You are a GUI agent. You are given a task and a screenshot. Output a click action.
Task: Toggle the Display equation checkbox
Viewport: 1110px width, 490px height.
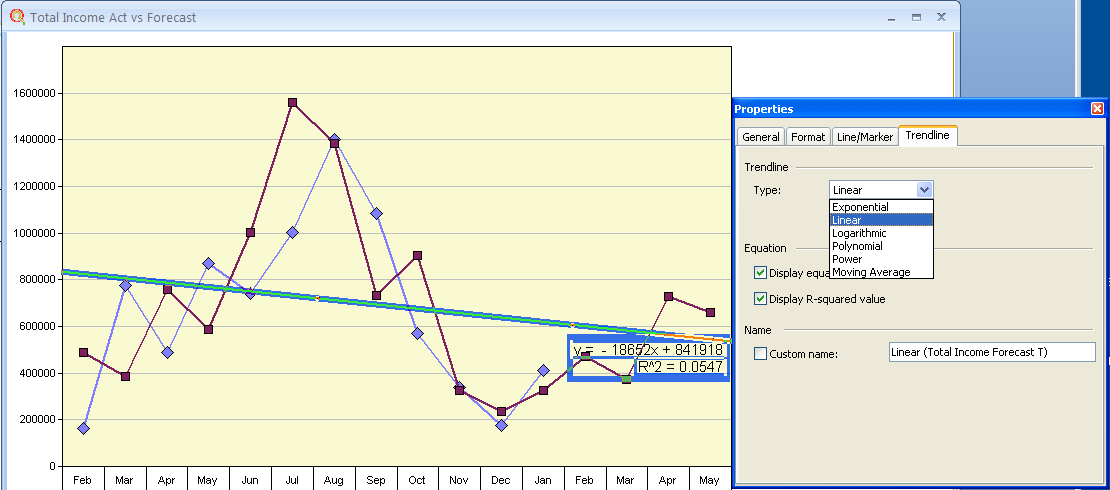coord(761,273)
